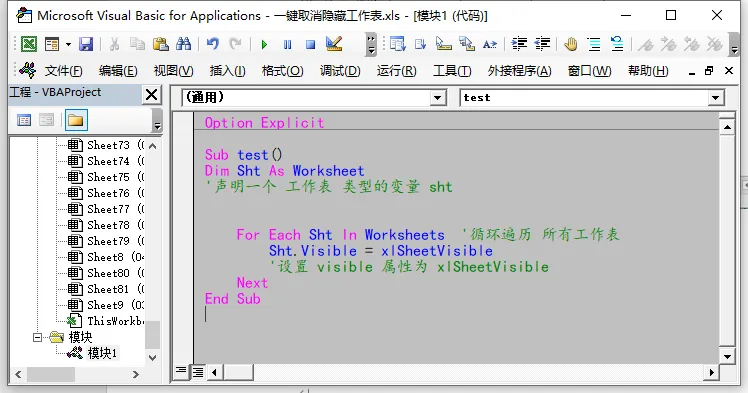Image resolution: width=748 pixels, height=393 pixels.
Task: Click the Paste clipboard icon
Action: click(161, 44)
